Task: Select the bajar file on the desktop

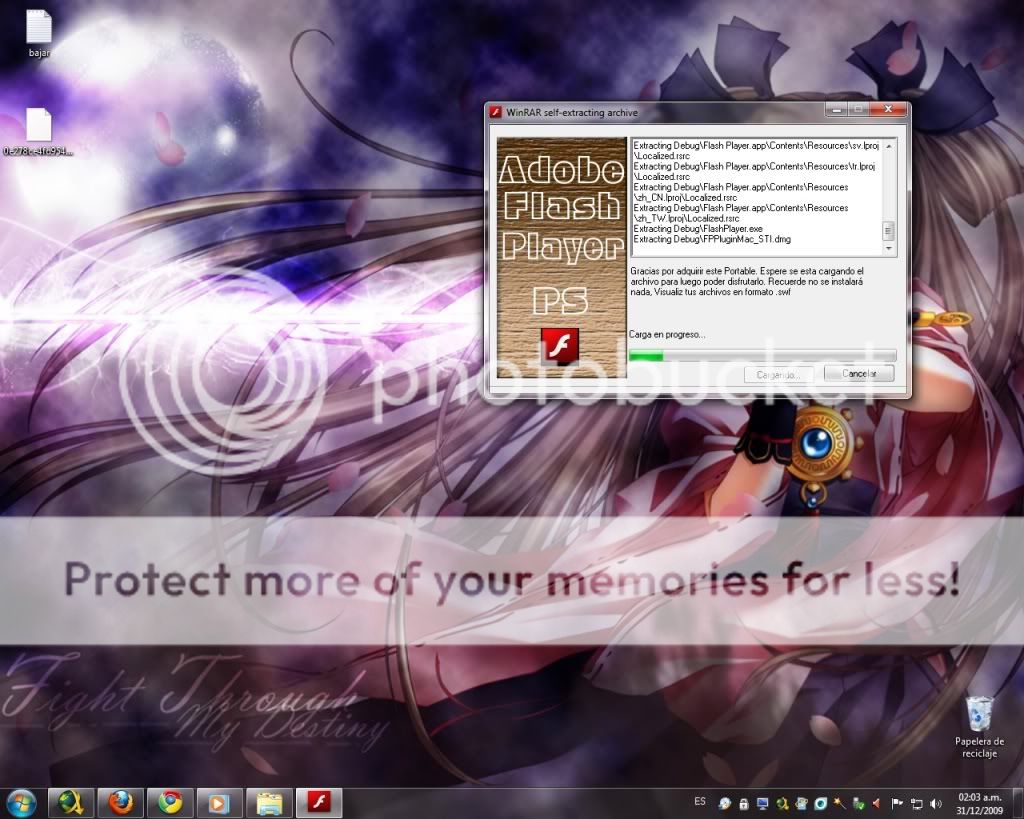Action: tap(39, 34)
